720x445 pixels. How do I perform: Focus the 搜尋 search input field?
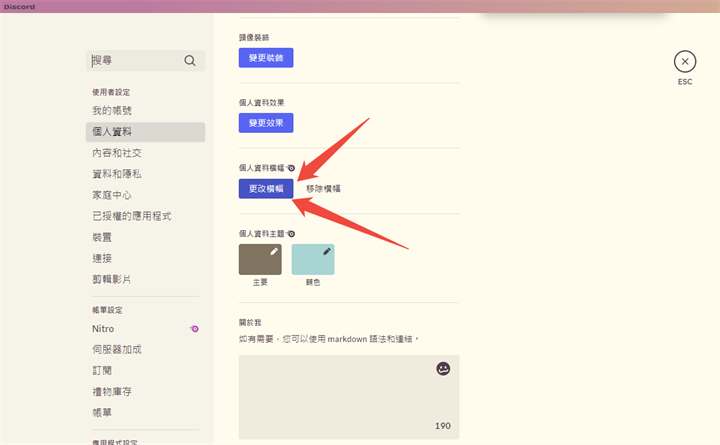coord(135,61)
